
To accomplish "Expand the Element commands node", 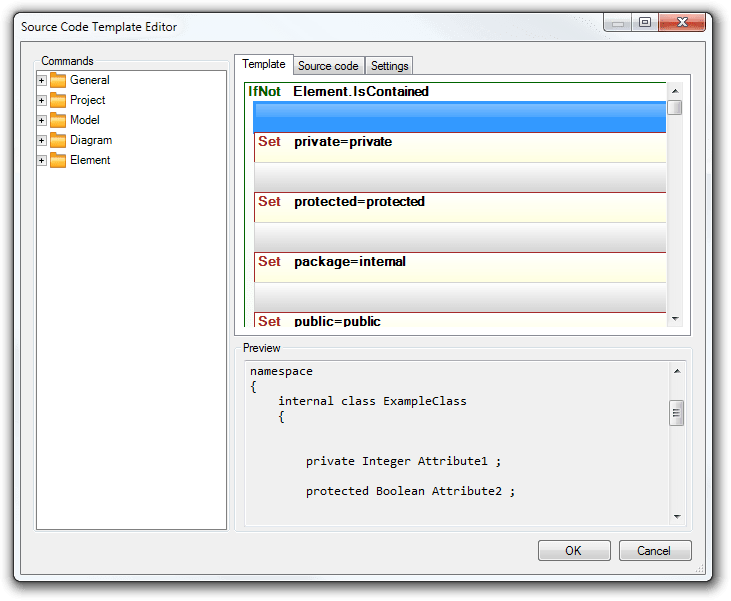I will pyautogui.click(x=41, y=161).
